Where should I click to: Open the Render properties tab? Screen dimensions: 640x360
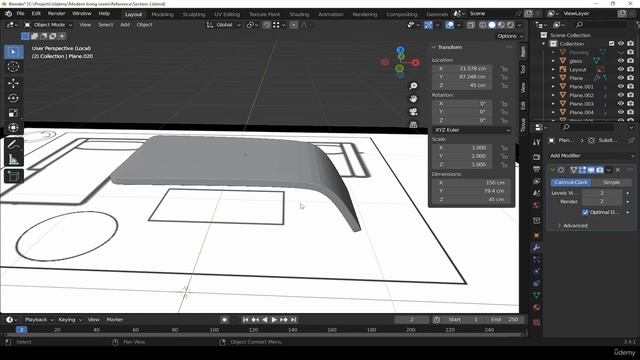click(537, 157)
